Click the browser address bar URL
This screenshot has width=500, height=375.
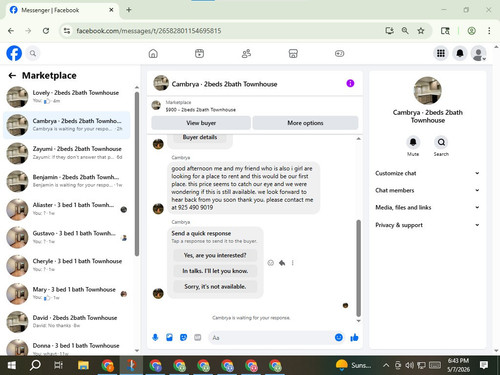point(149,31)
